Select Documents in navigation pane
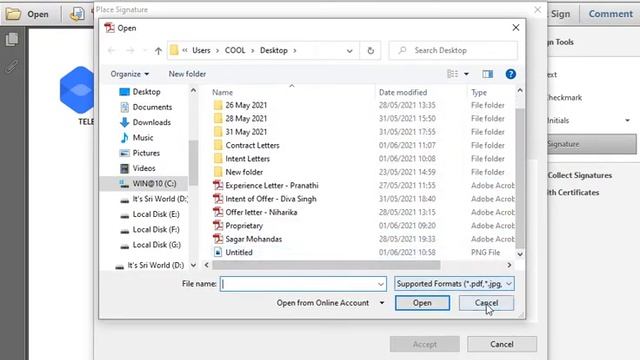This screenshot has height=360, width=640. click(152, 107)
